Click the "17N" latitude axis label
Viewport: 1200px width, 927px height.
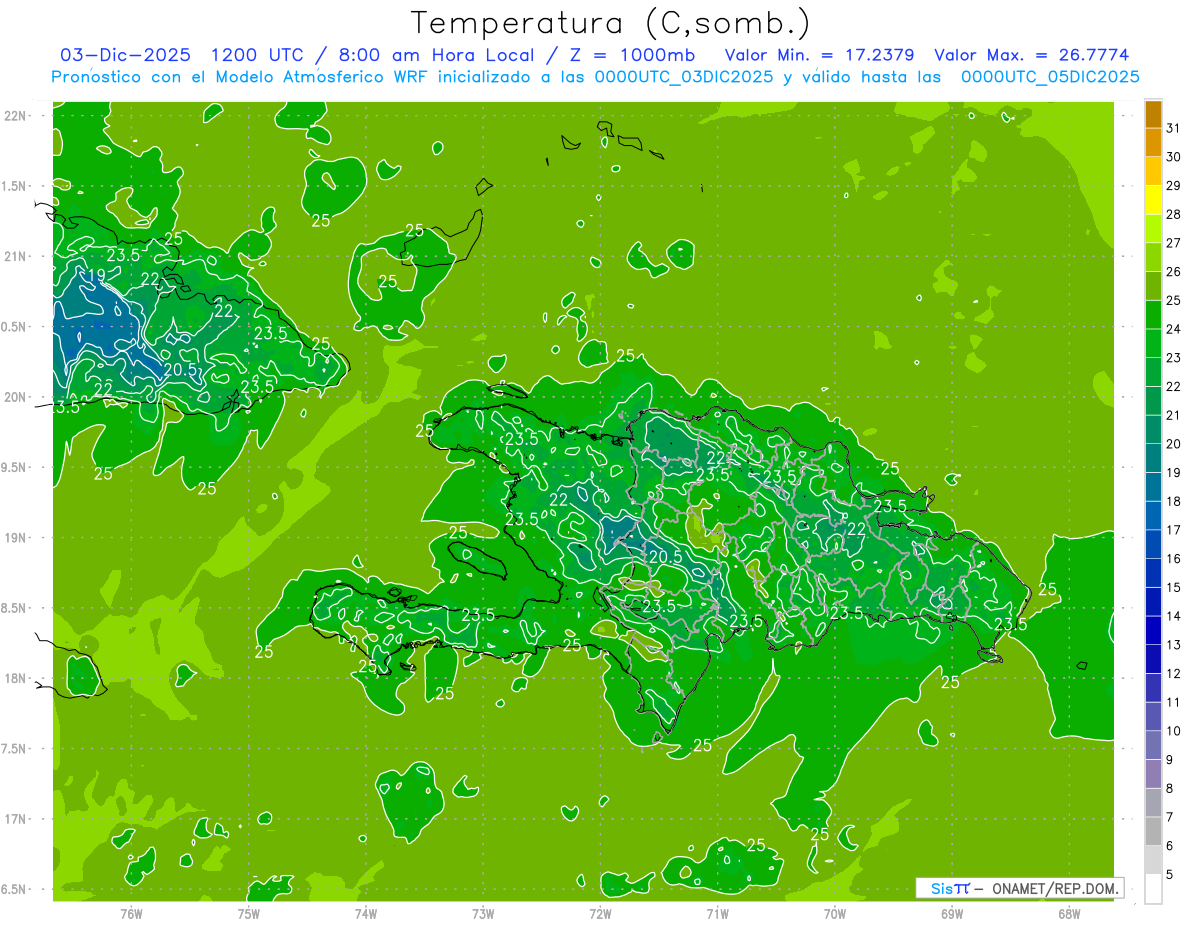point(16,819)
